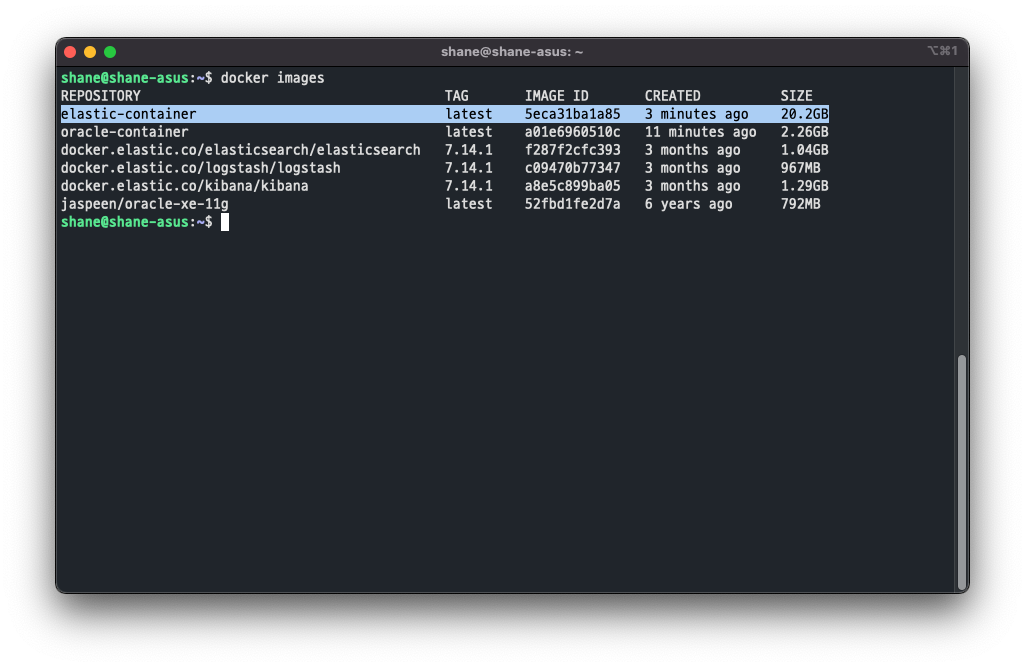Click the red close window button
Viewport: 1025px width, 667px height.
click(71, 52)
